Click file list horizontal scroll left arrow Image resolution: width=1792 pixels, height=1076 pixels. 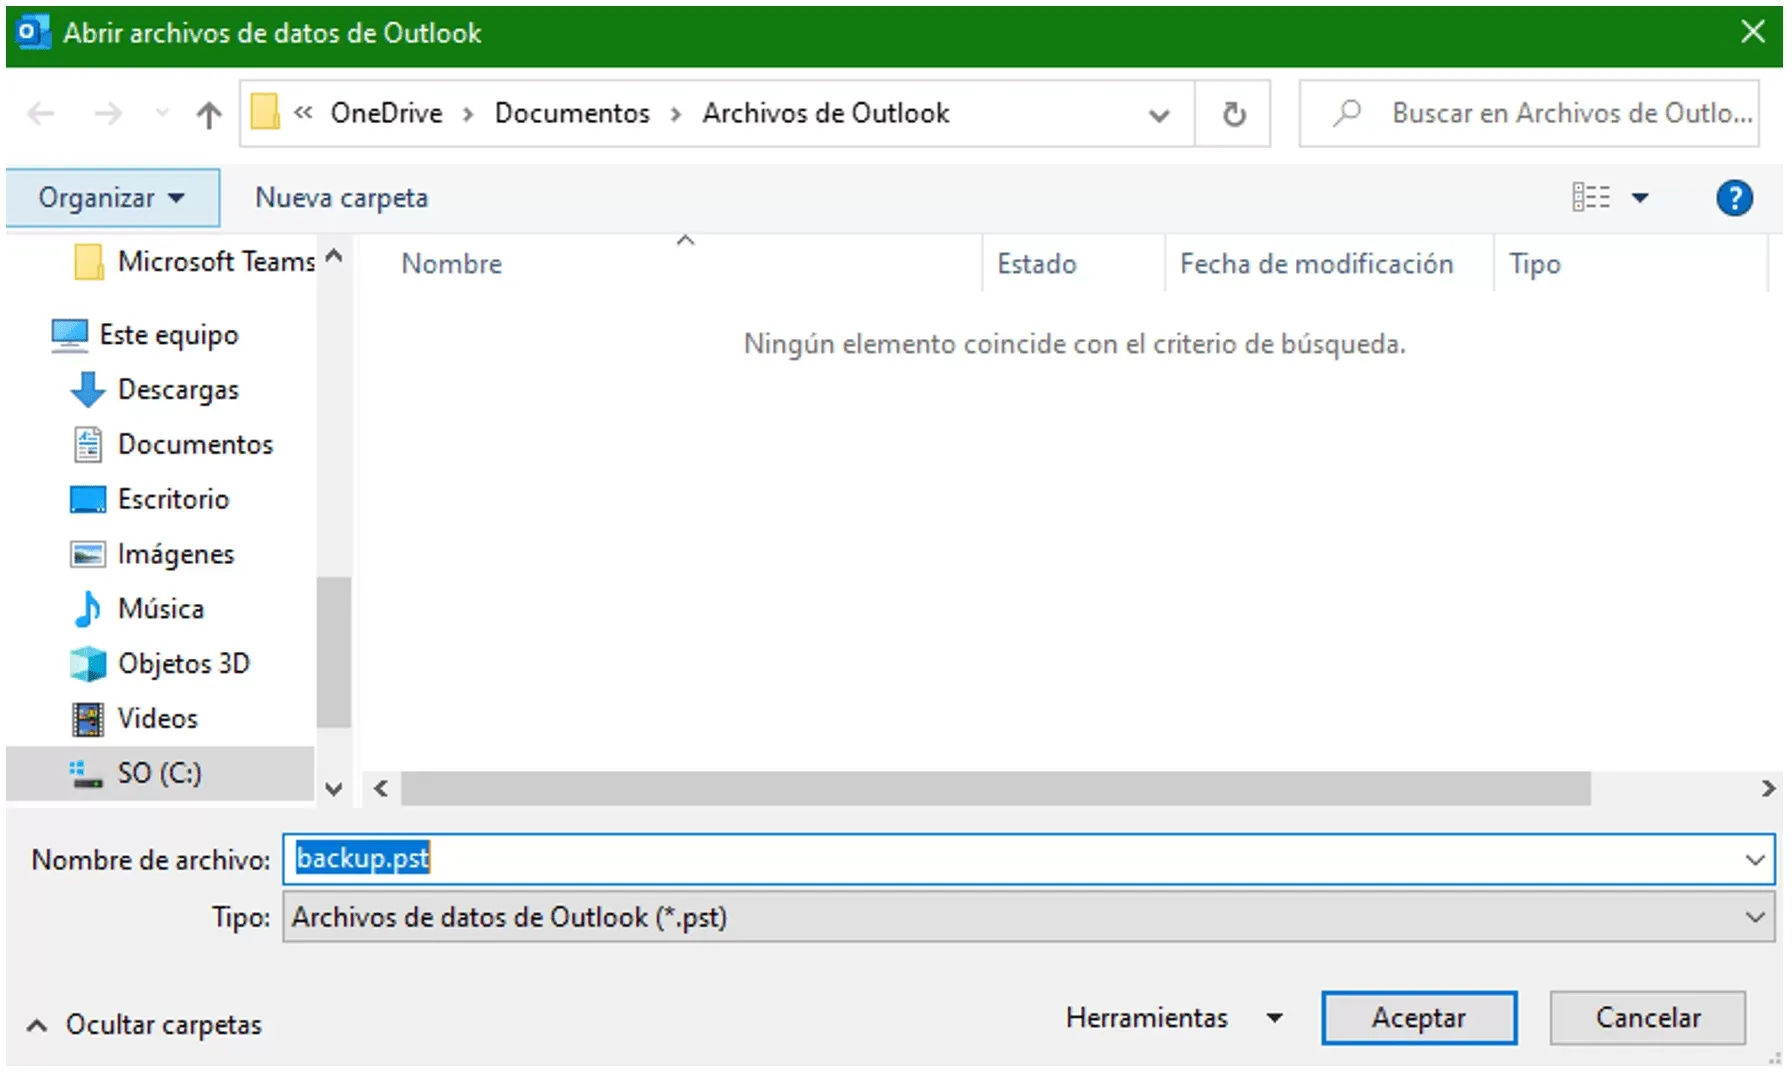pos(381,789)
